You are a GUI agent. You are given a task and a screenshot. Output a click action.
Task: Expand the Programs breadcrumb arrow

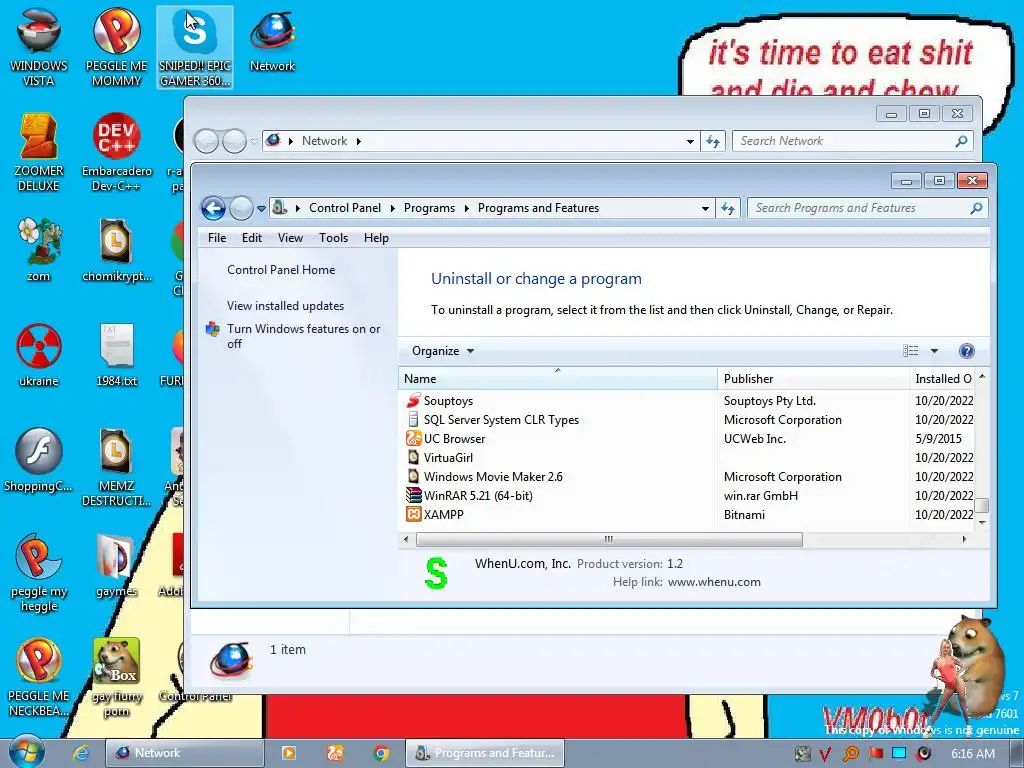(x=466, y=208)
